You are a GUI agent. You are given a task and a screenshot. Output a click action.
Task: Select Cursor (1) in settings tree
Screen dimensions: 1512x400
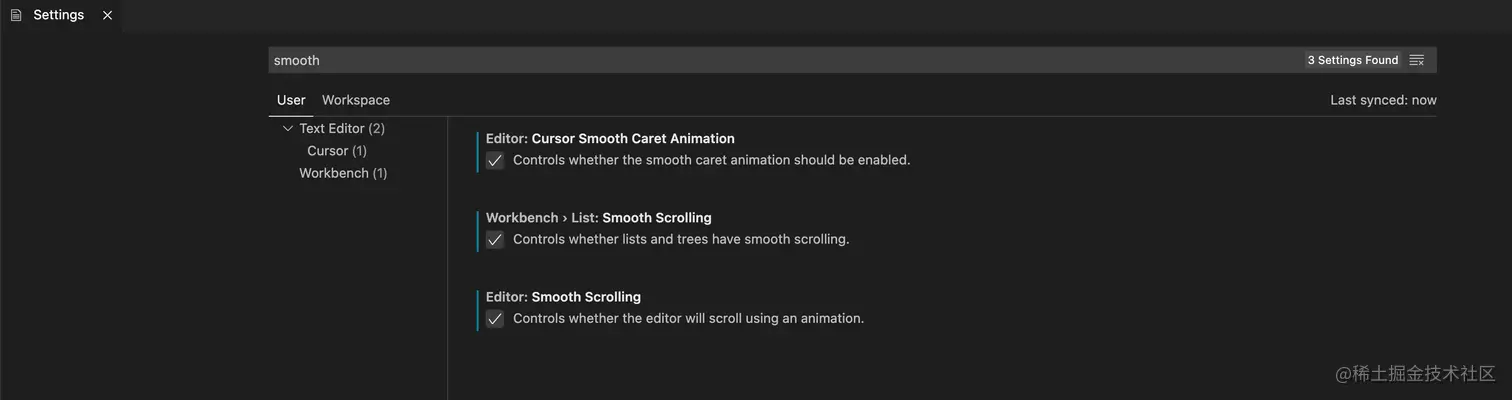(337, 151)
